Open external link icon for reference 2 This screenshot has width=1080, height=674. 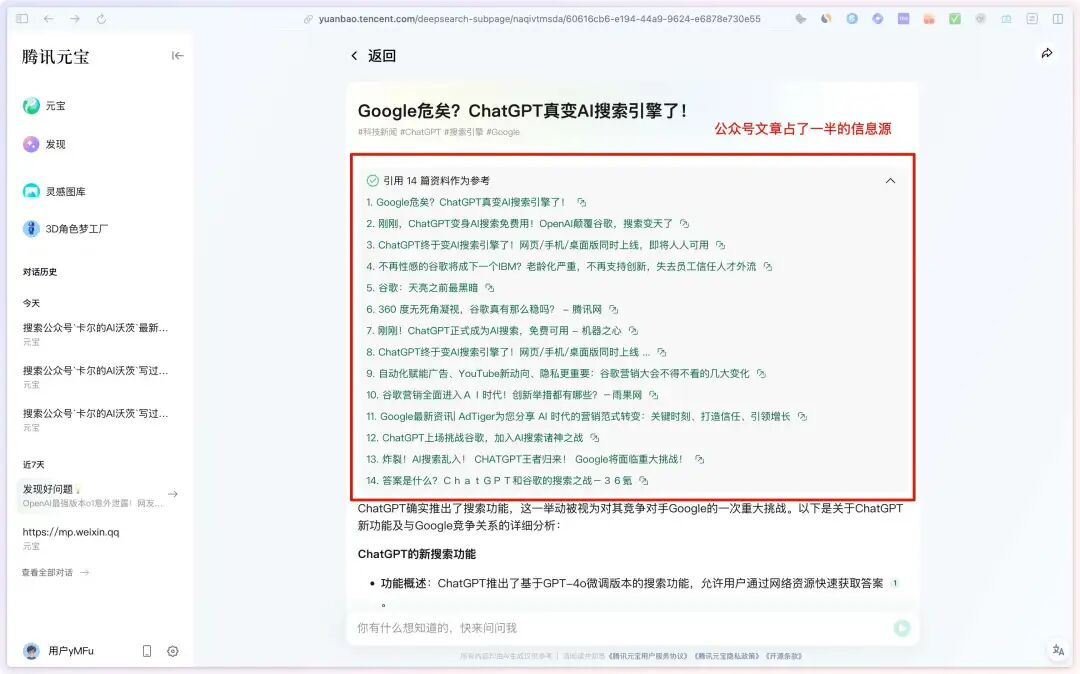coord(685,224)
